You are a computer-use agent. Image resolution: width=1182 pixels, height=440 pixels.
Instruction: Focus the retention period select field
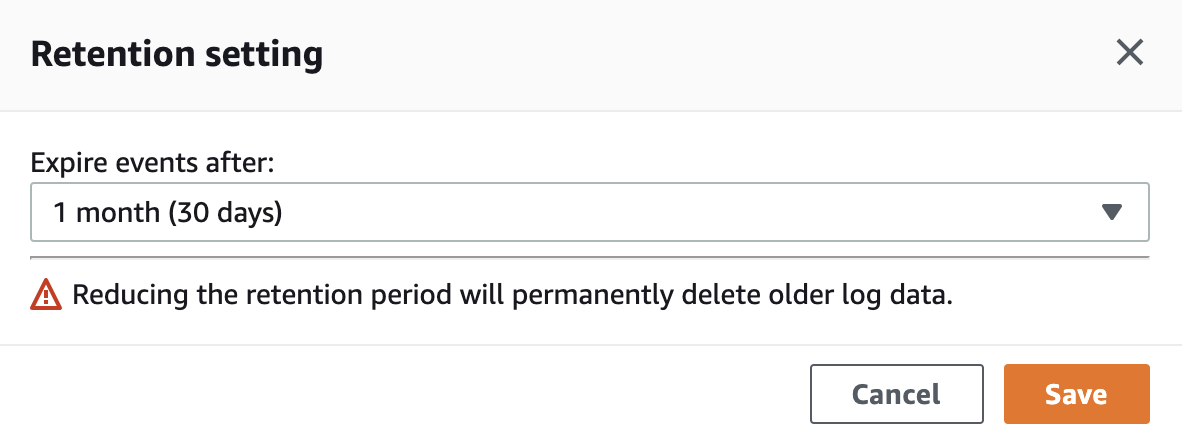589,212
